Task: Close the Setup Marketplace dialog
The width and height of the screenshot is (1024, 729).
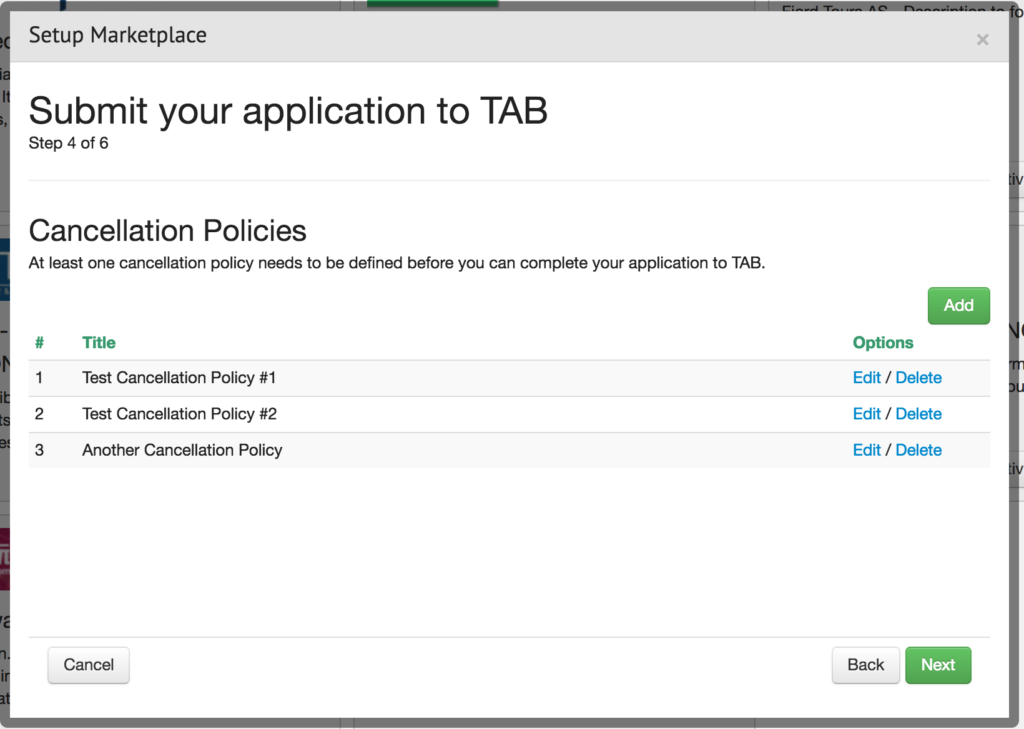Action: (982, 40)
